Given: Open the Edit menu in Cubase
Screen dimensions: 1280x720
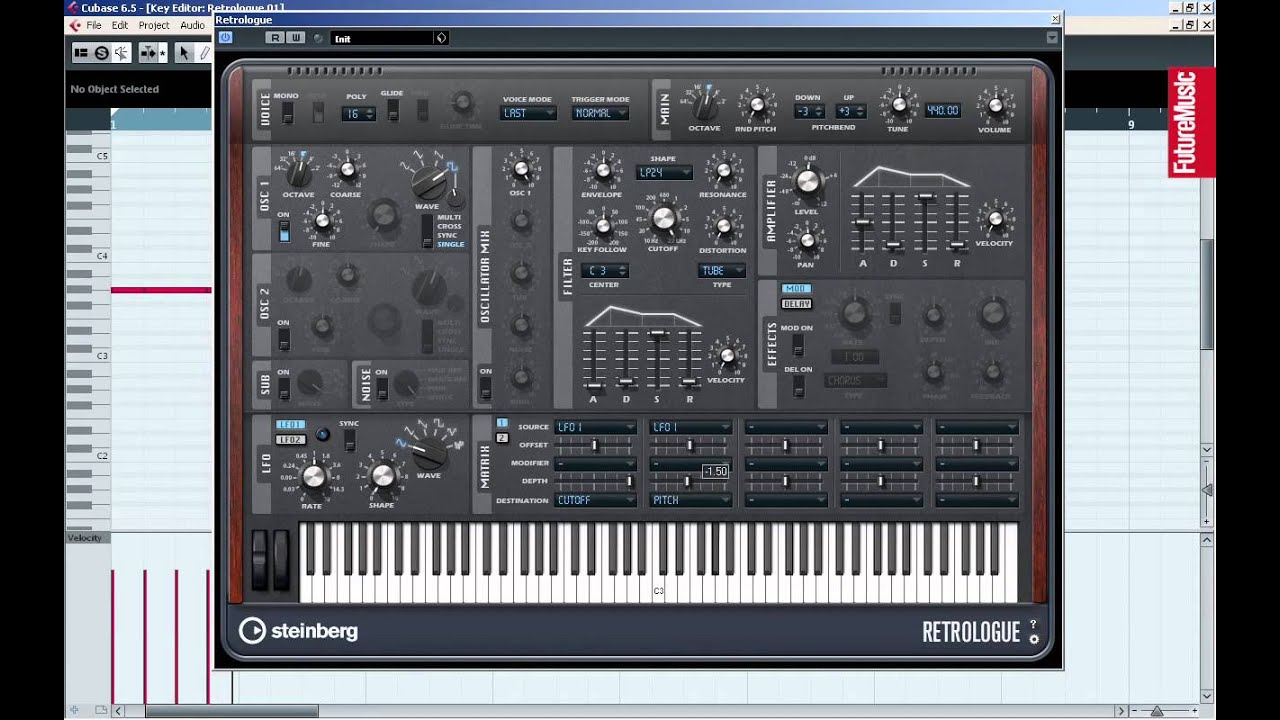Looking at the screenshot, I should (x=120, y=25).
